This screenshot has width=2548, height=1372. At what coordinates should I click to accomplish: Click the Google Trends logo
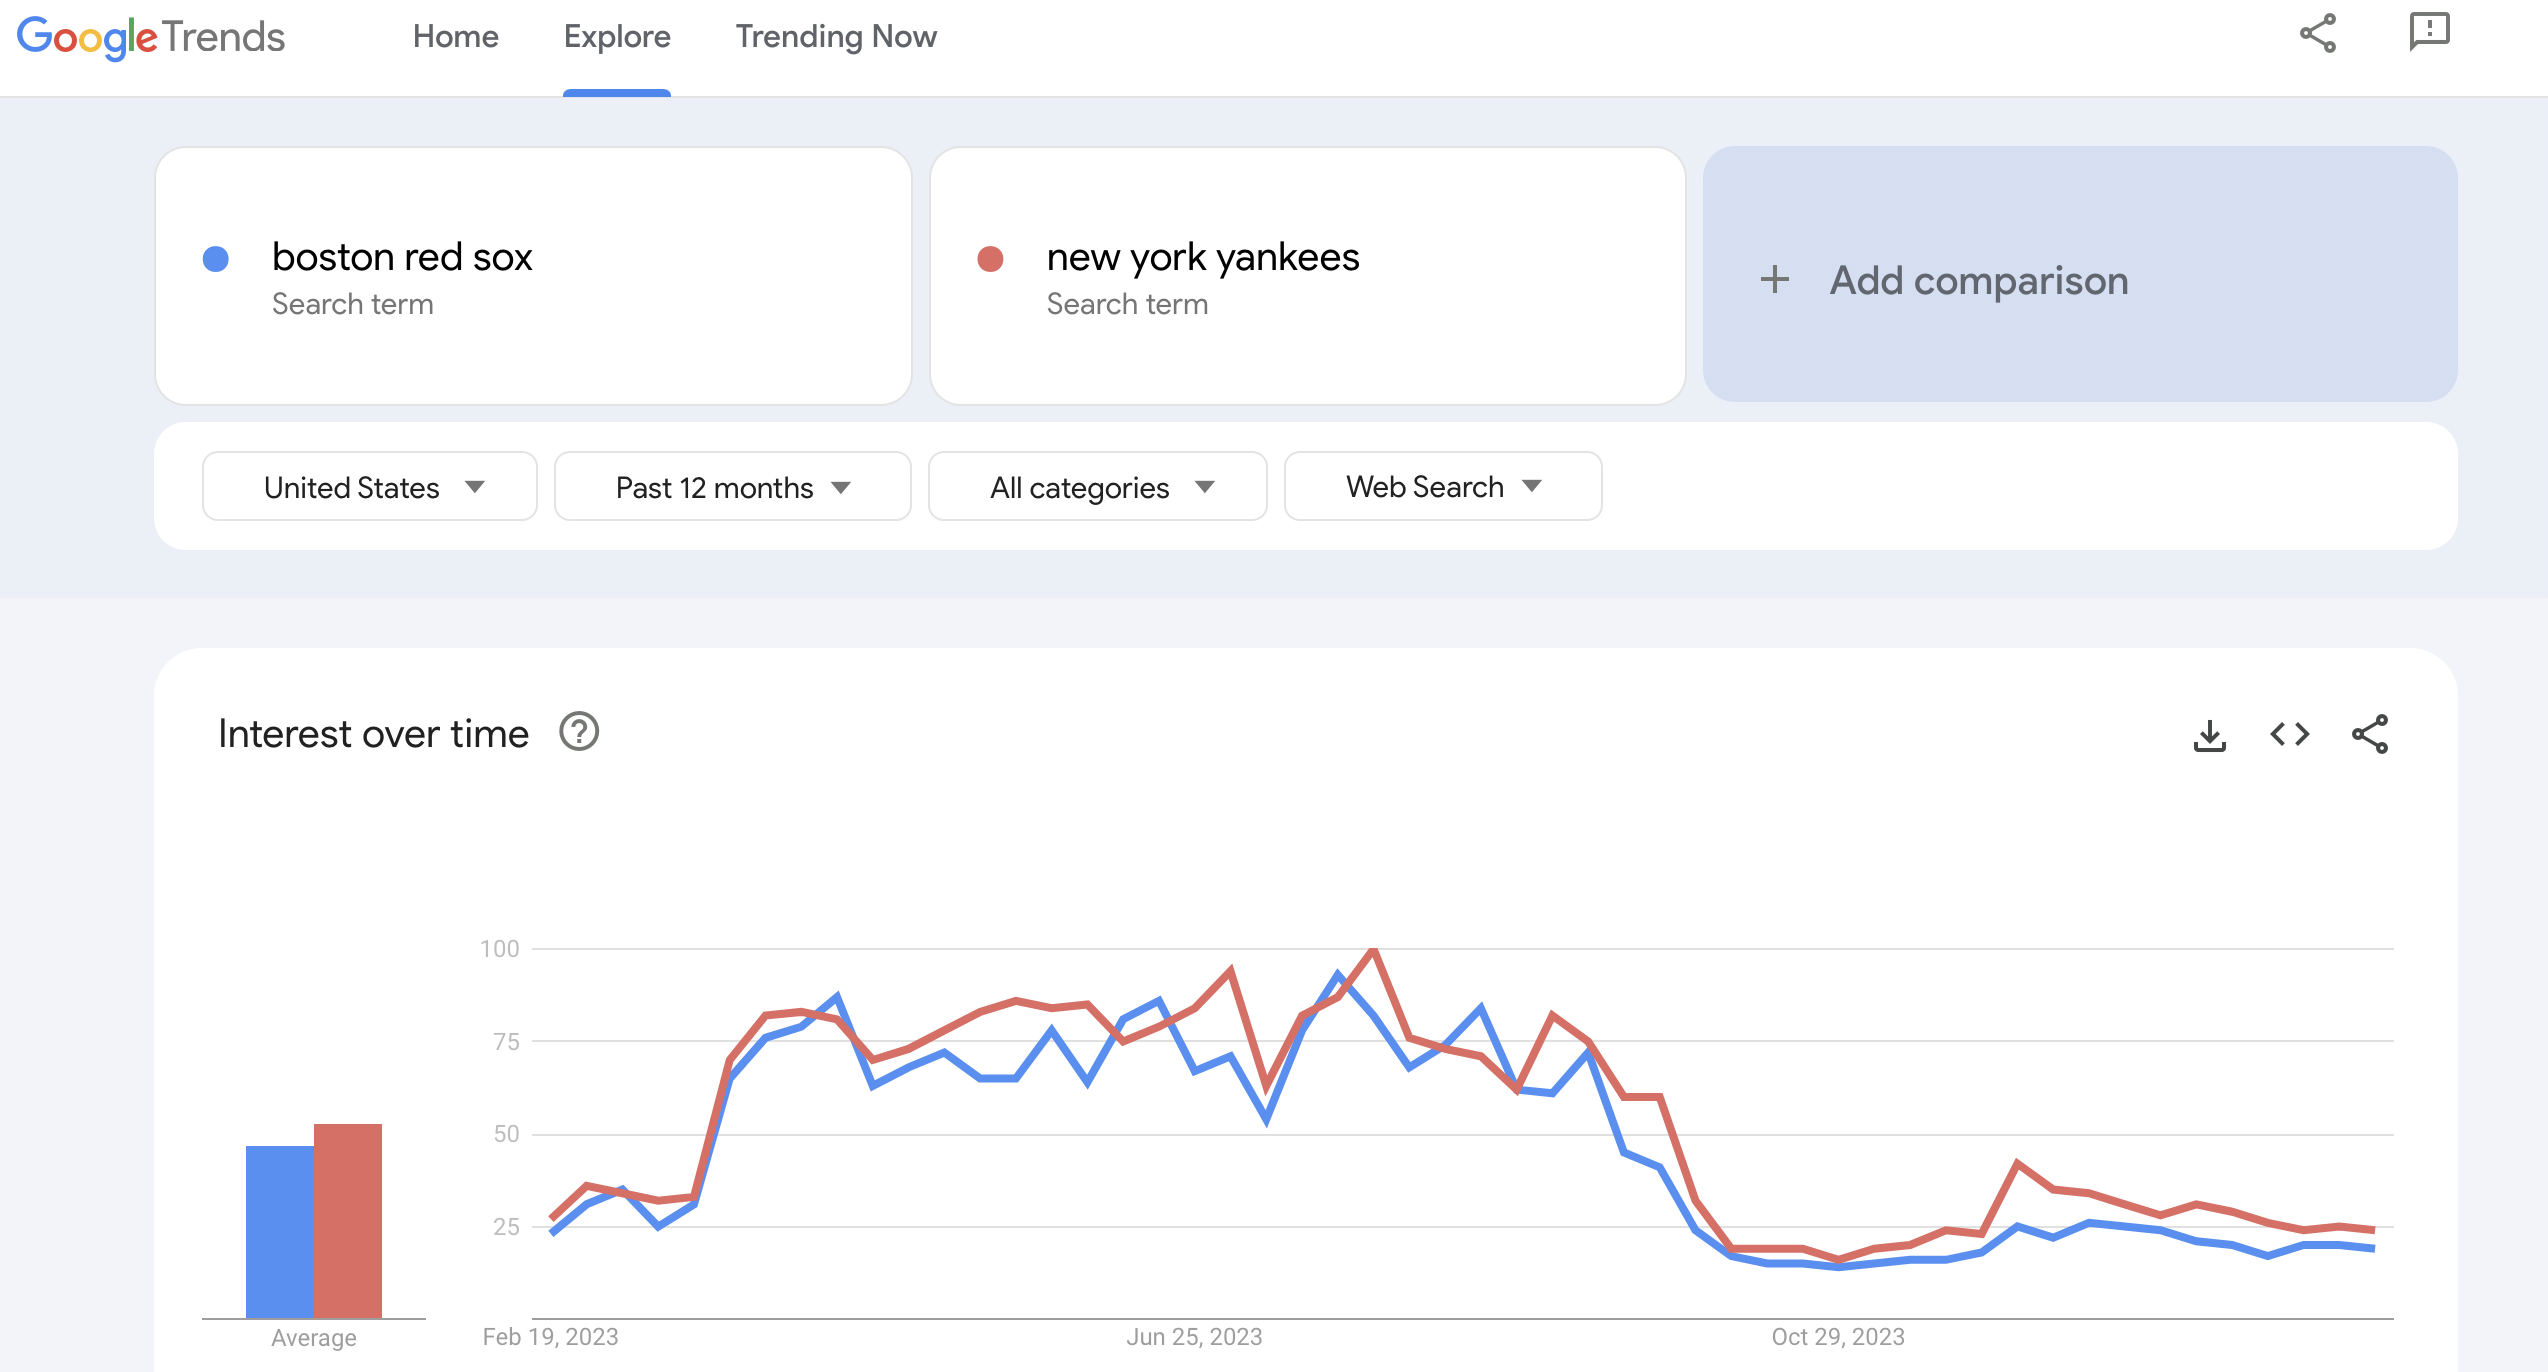(151, 37)
